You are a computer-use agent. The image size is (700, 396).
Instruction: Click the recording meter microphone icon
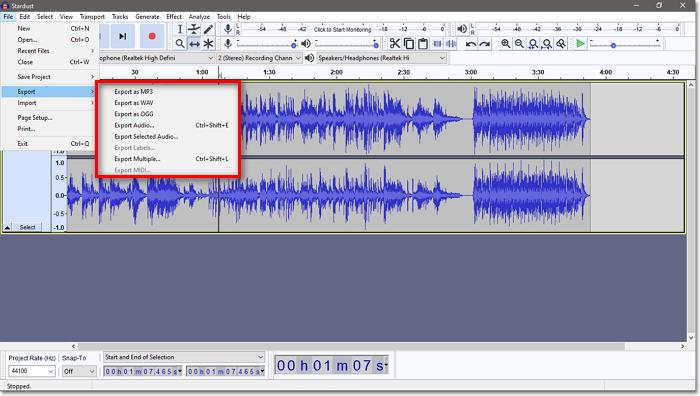click(228, 29)
